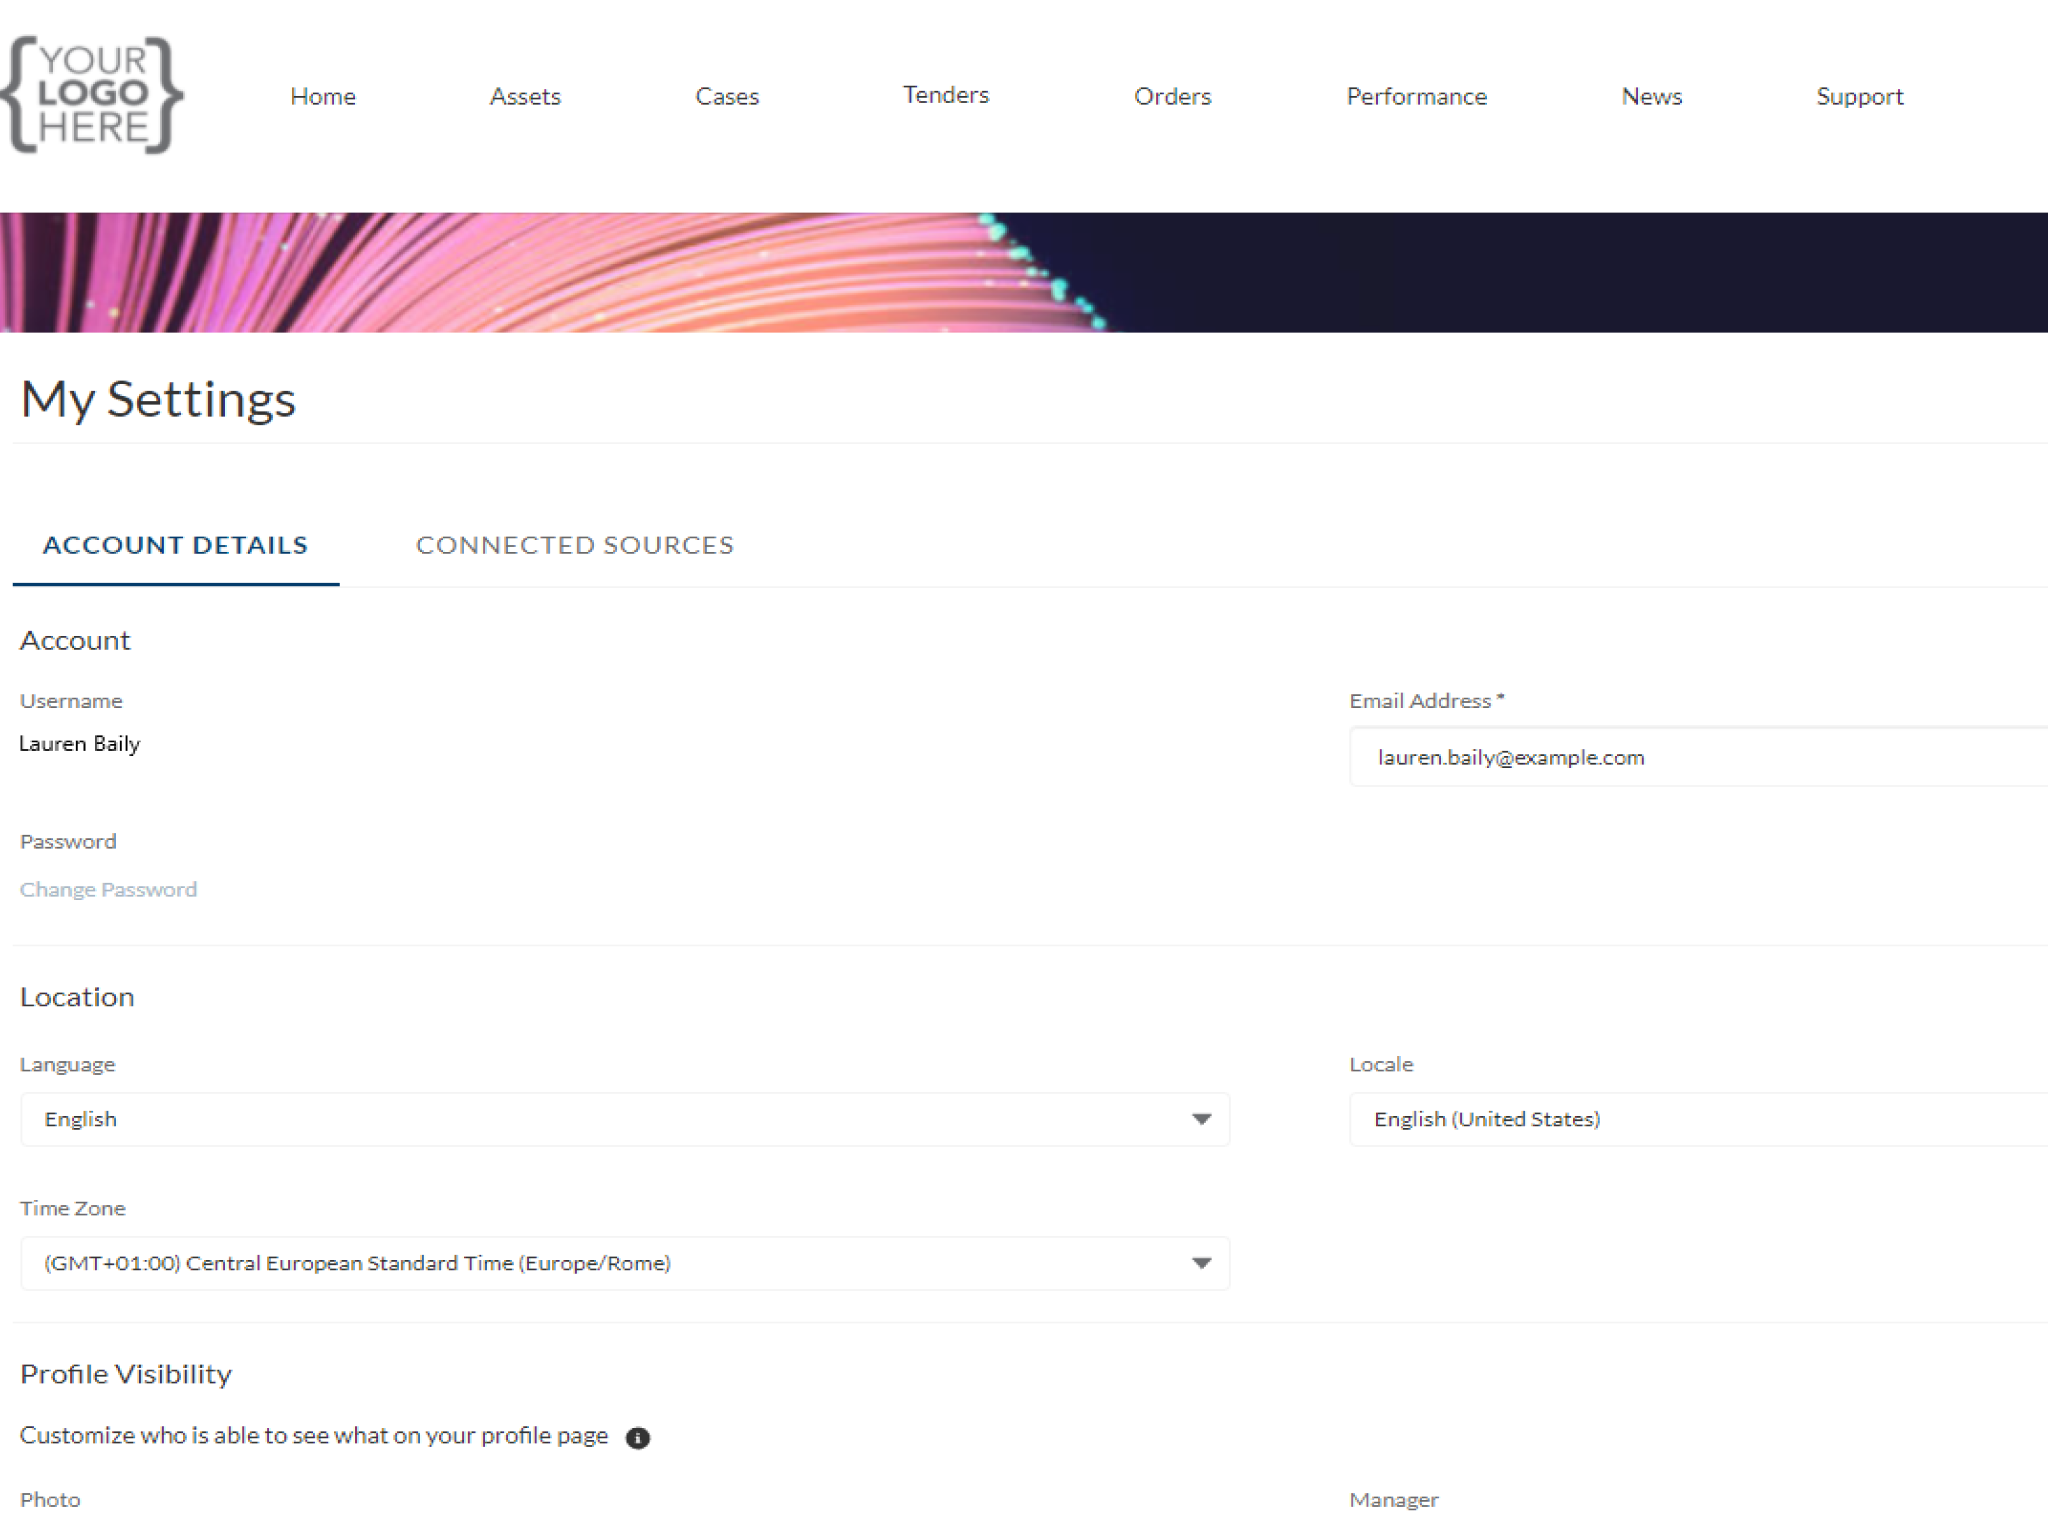Click the profile visibility info icon
Viewport: 2048px width, 1536px height.
click(x=638, y=1438)
